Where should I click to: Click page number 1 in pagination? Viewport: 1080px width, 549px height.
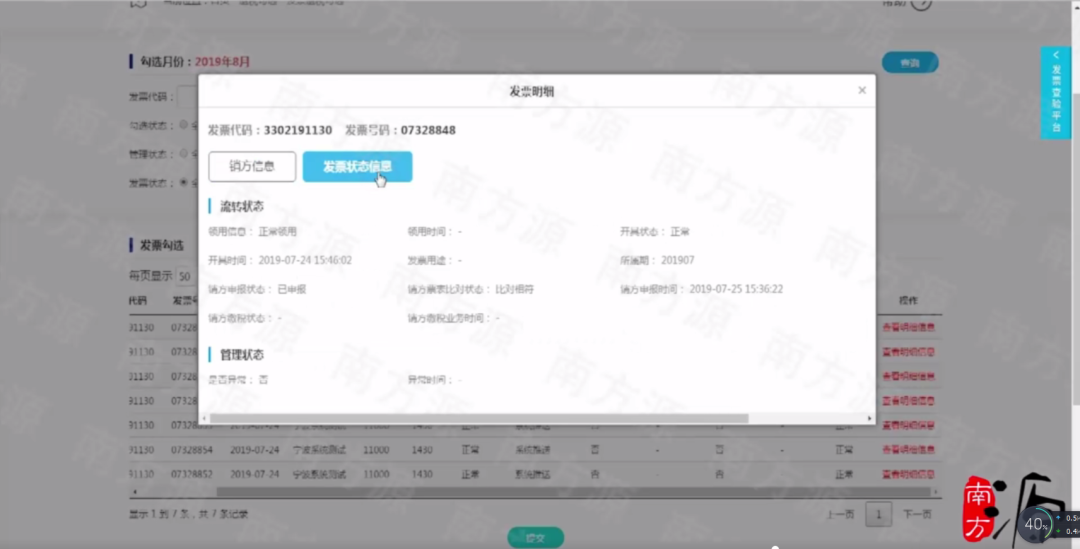coord(879,514)
